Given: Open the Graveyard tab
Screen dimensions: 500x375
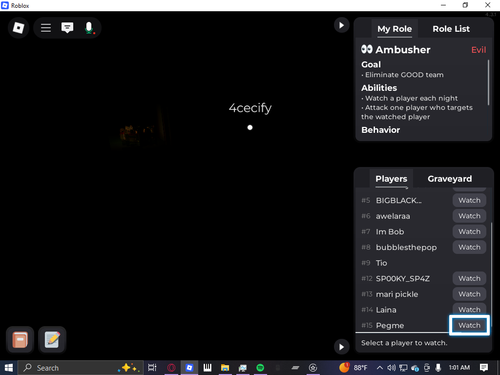Looking at the screenshot, I should 450,179.
